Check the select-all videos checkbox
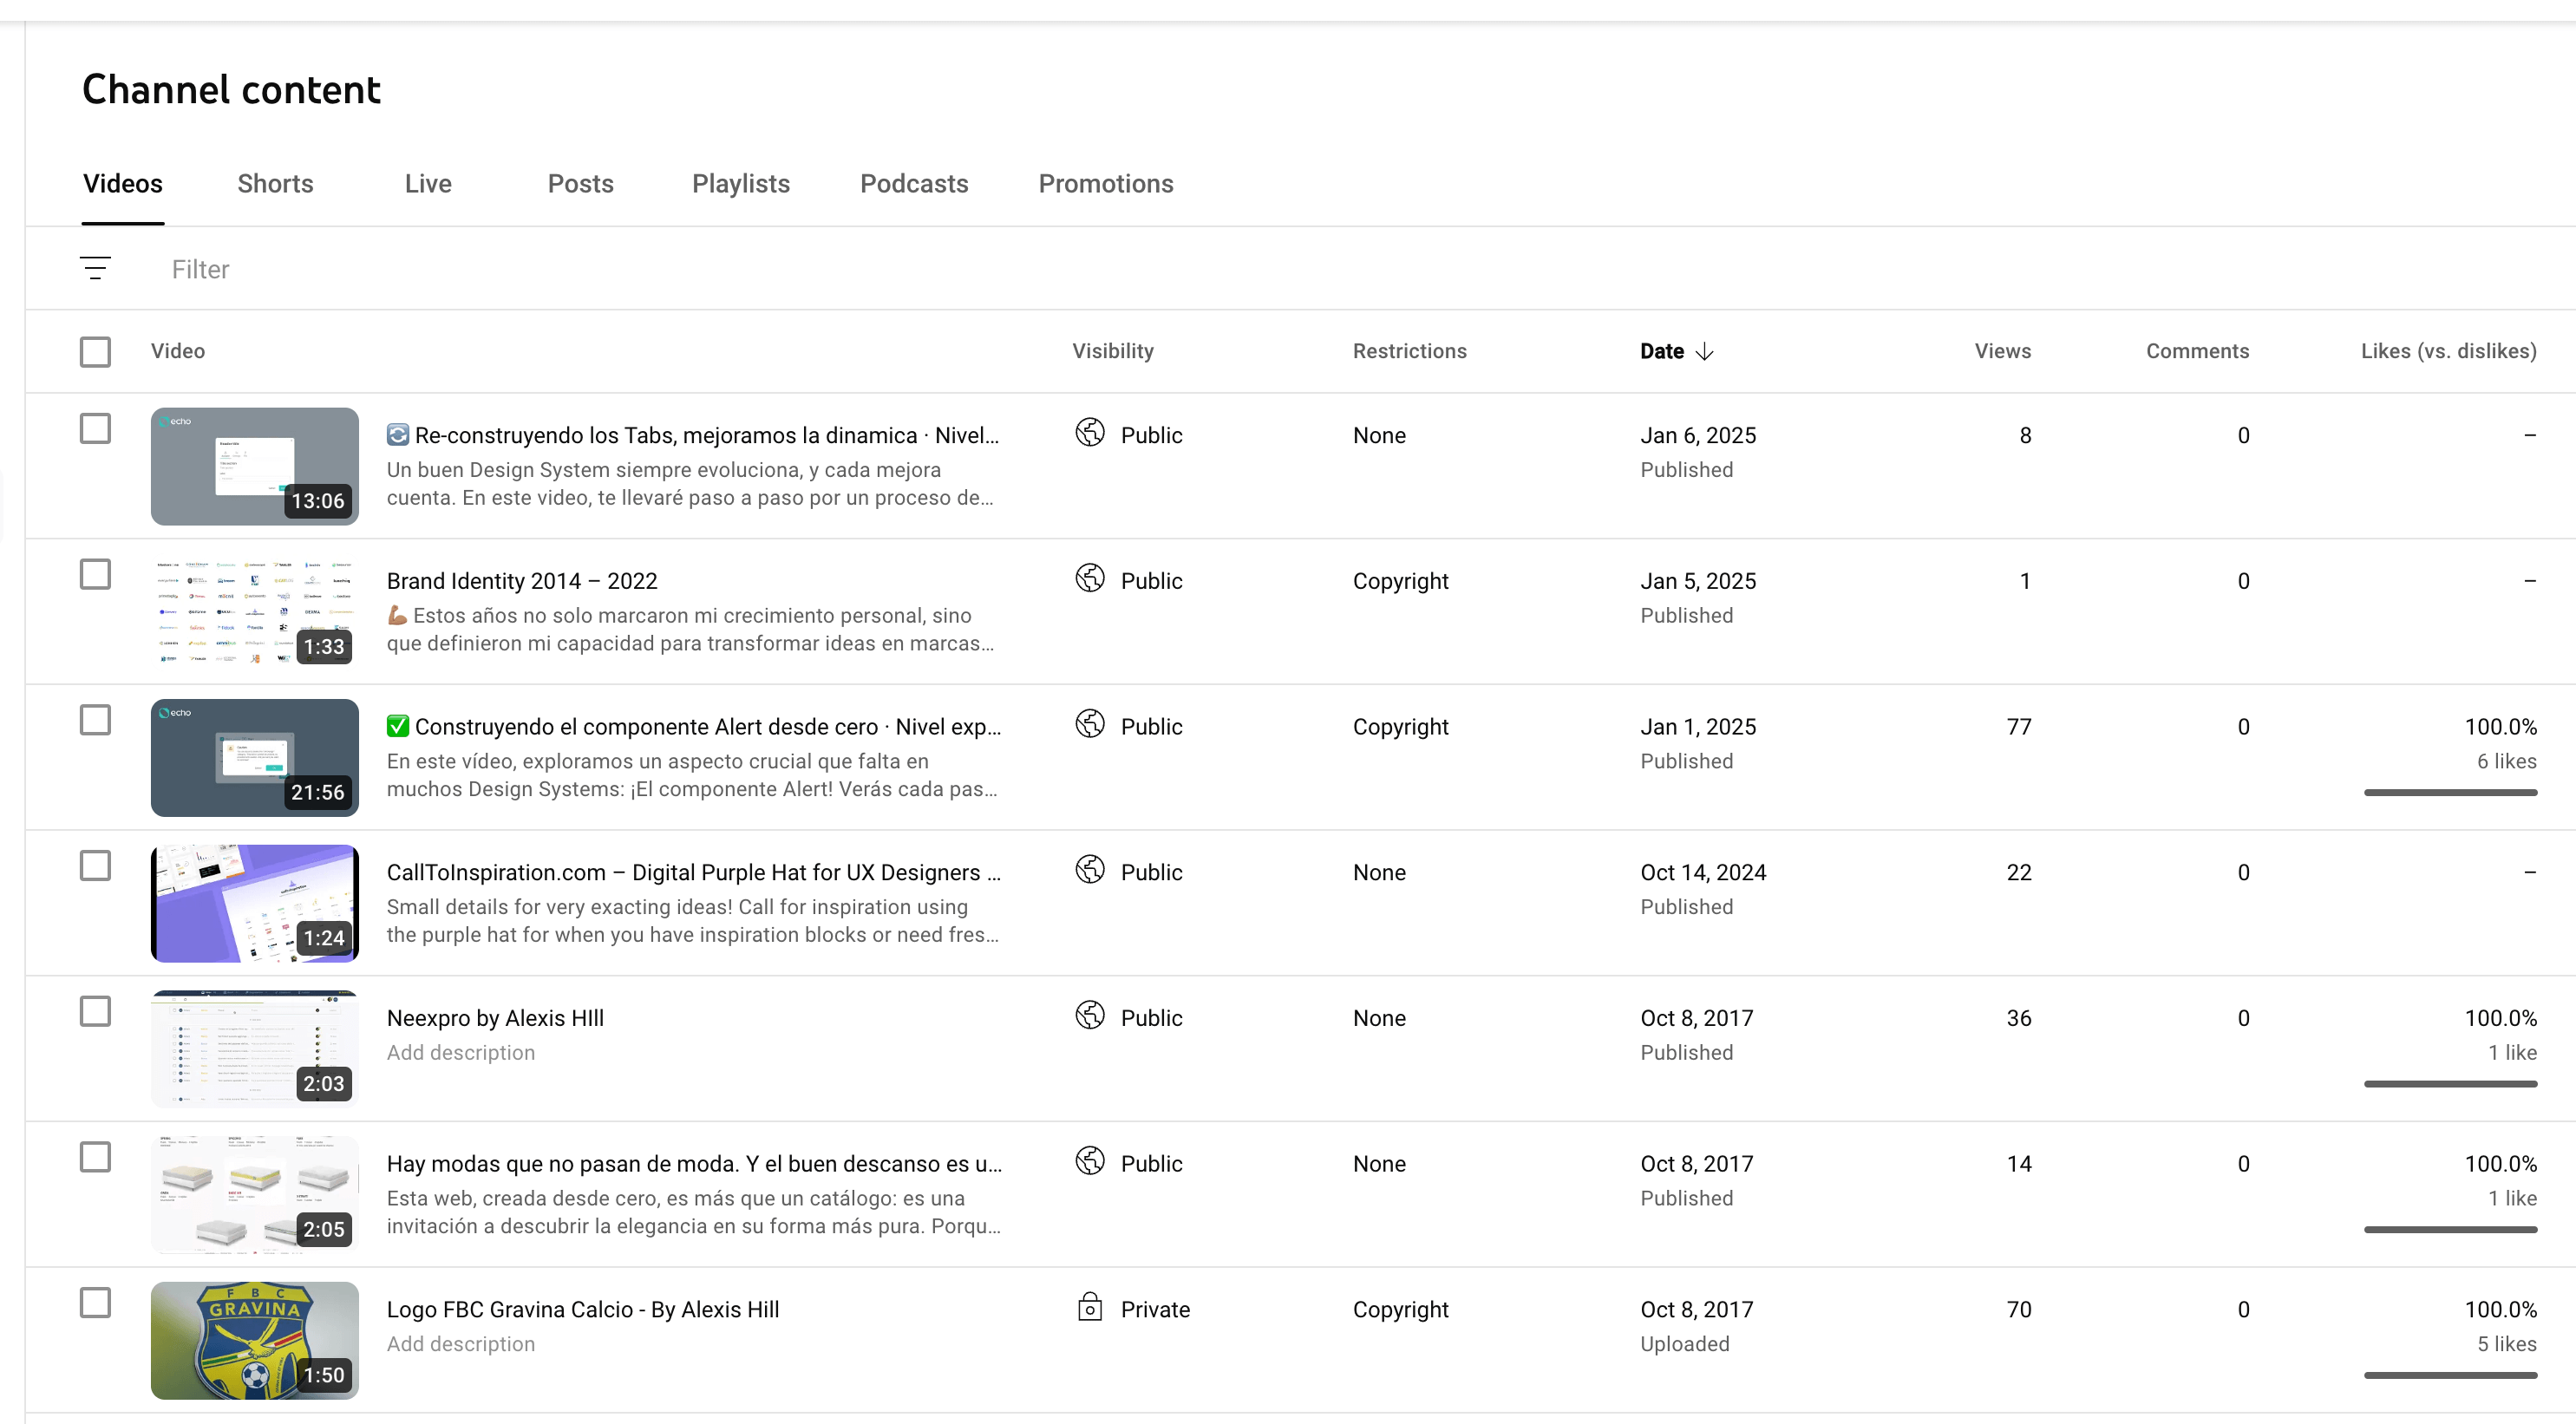This screenshot has width=2576, height=1424. tap(95, 351)
